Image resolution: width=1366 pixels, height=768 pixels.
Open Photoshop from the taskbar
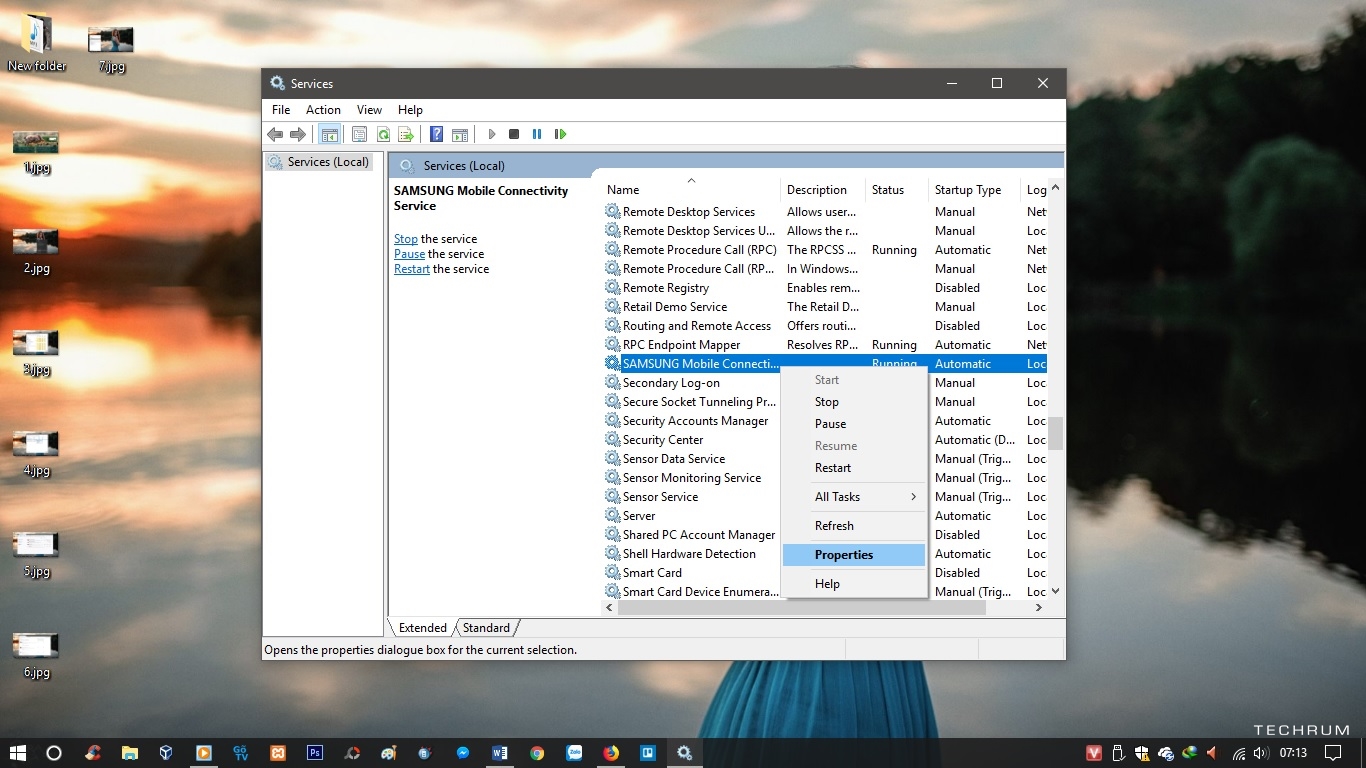(315, 753)
